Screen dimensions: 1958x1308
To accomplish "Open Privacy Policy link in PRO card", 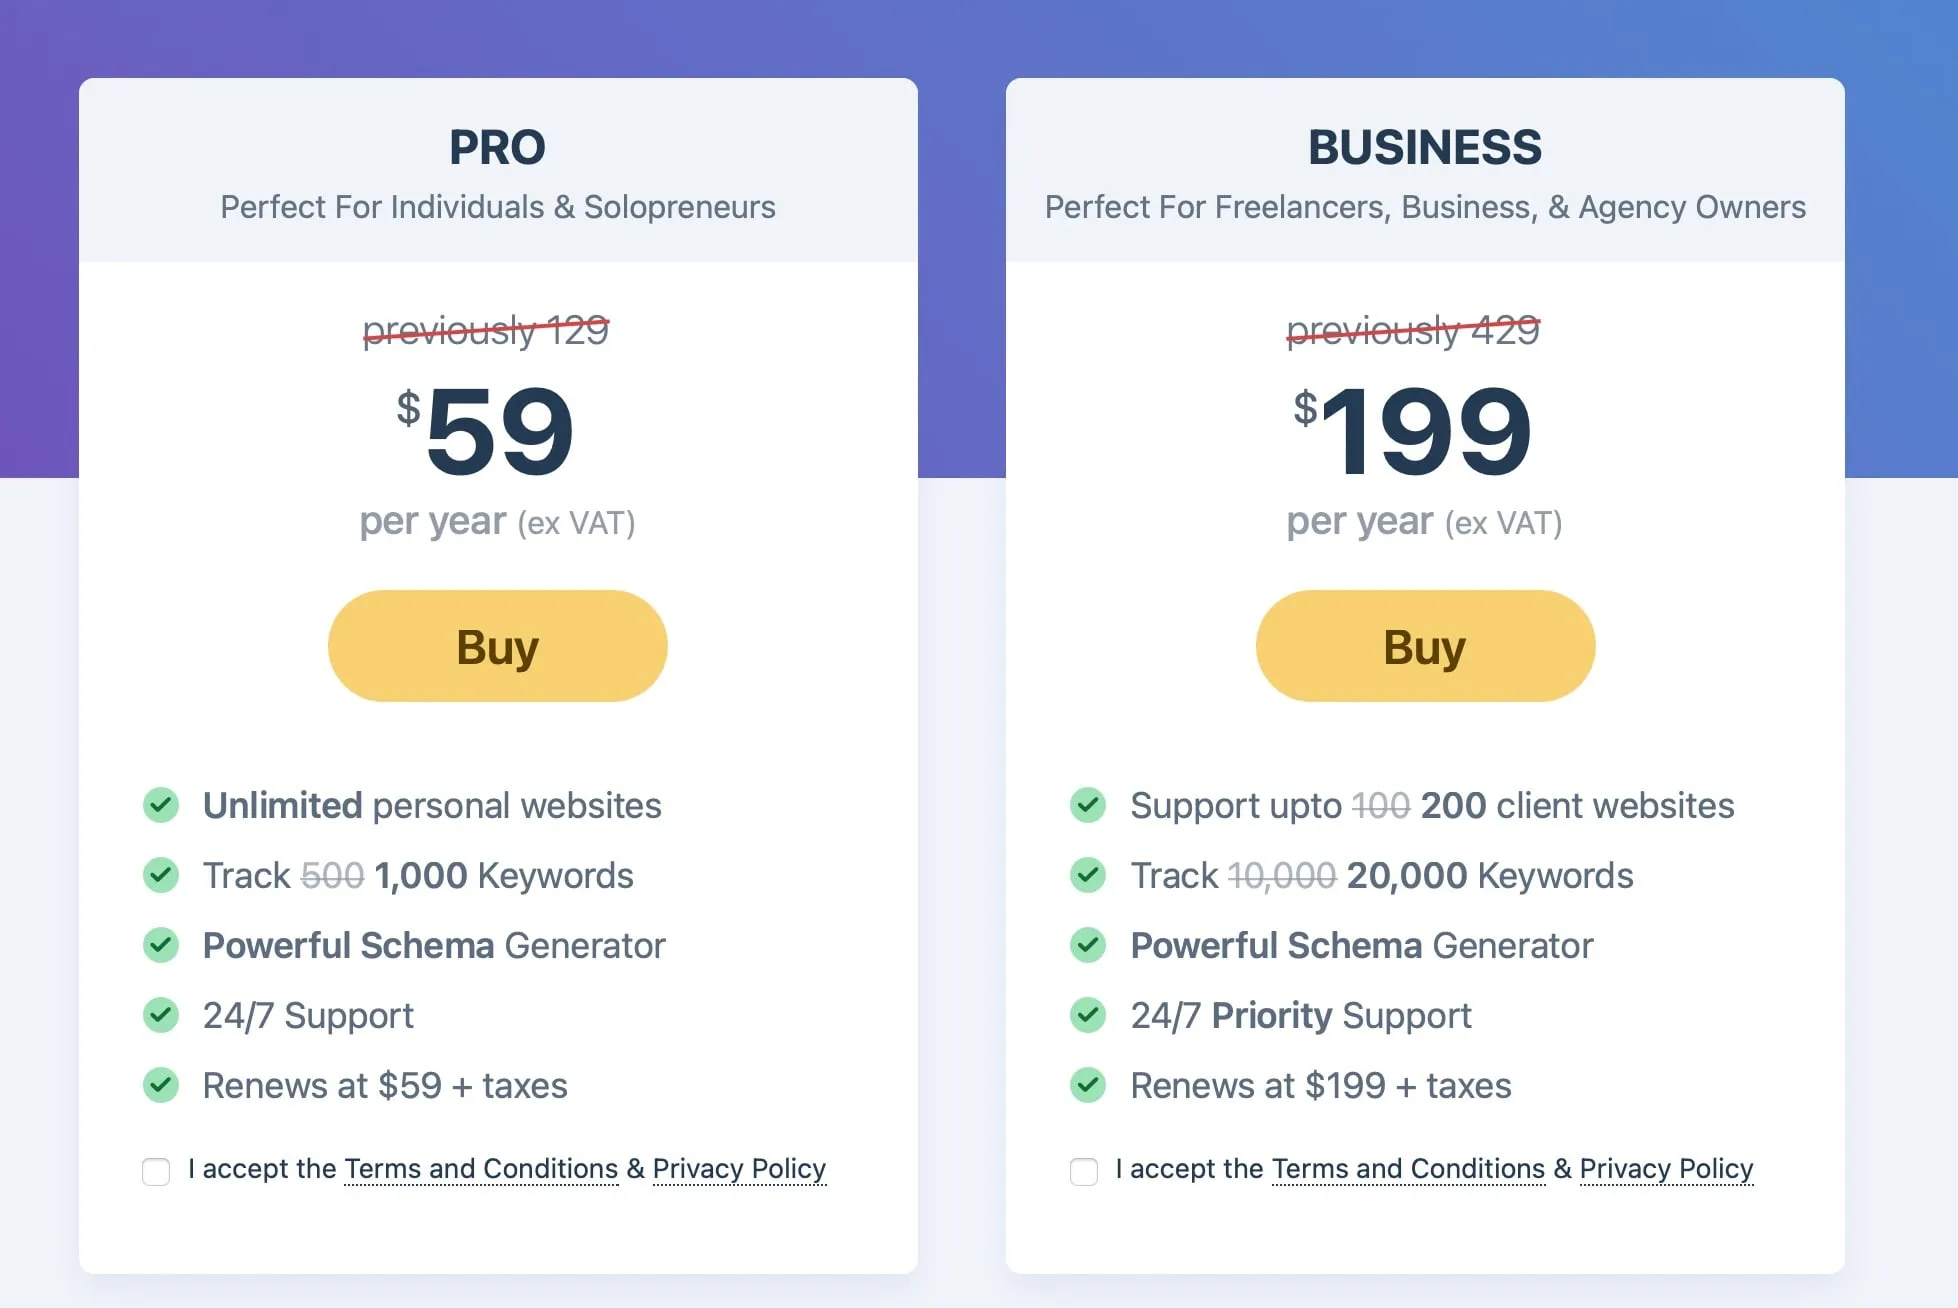I will coord(739,1169).
